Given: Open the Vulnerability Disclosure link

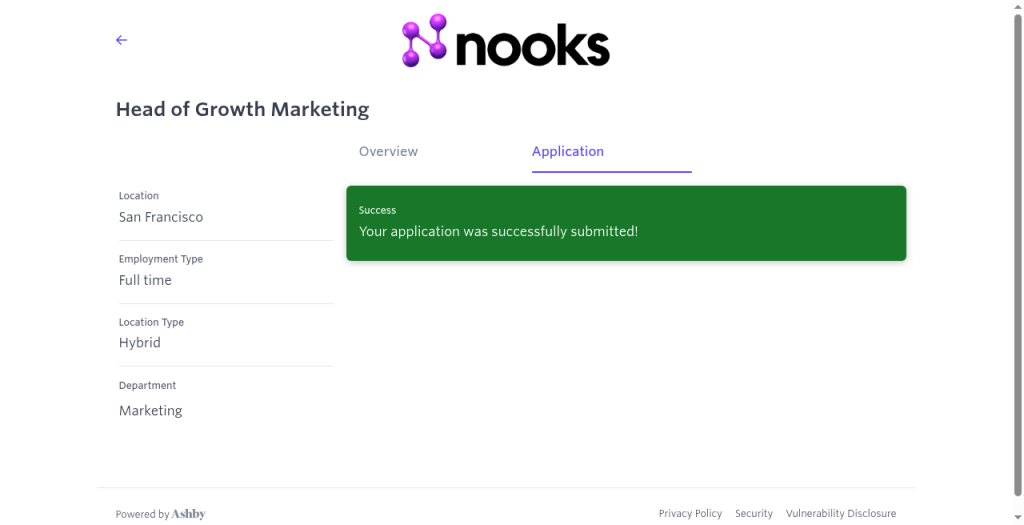Looking at the screenshot, I should tap(840, 514).
